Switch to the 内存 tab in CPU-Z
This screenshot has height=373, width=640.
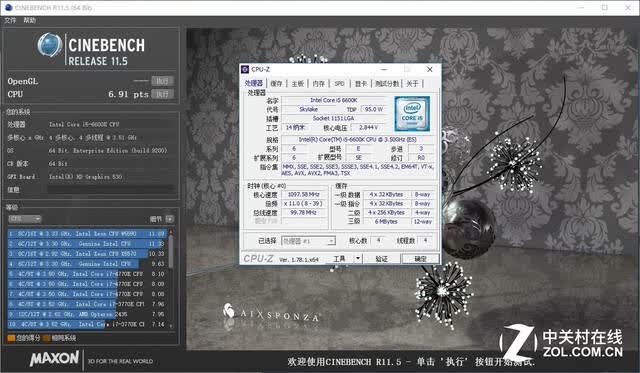[318, 83]
